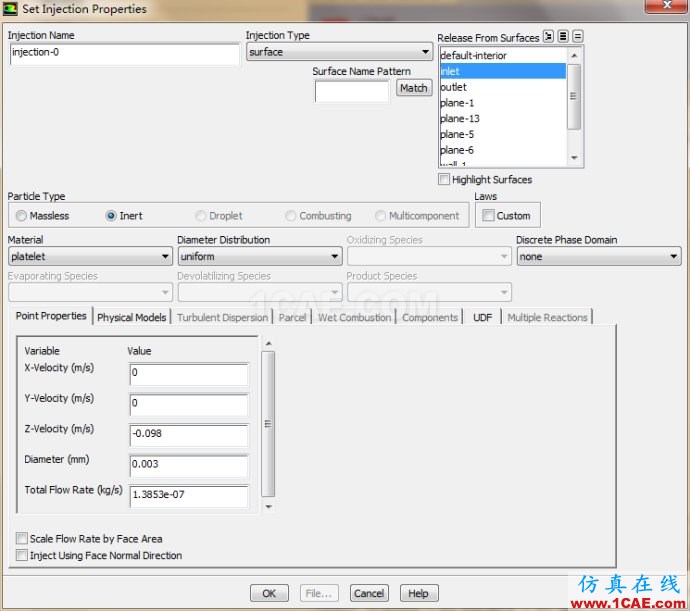Click the Surface Name Pattern field
This screenshot has width=690, height=611.
(352, 92)
